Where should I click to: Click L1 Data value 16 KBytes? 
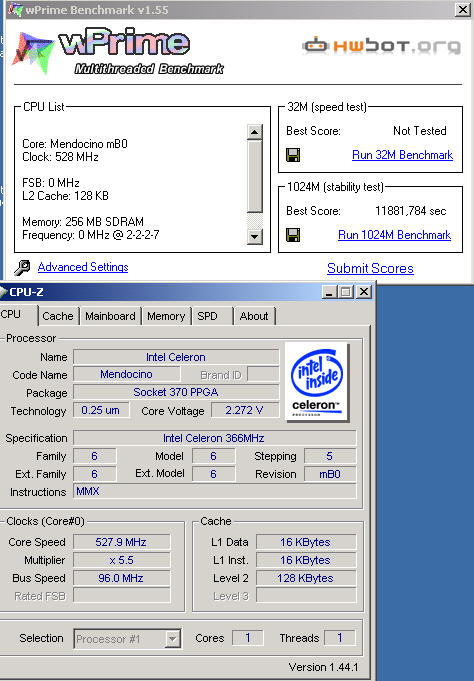tap(305, 542)
